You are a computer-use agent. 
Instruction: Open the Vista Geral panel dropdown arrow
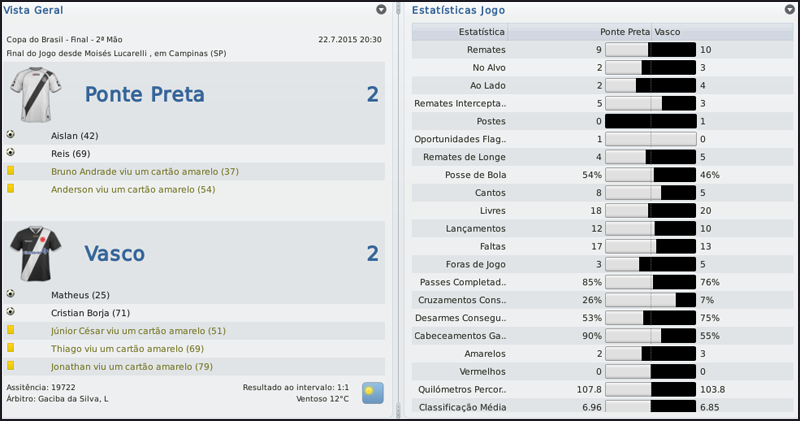(381, 9)
